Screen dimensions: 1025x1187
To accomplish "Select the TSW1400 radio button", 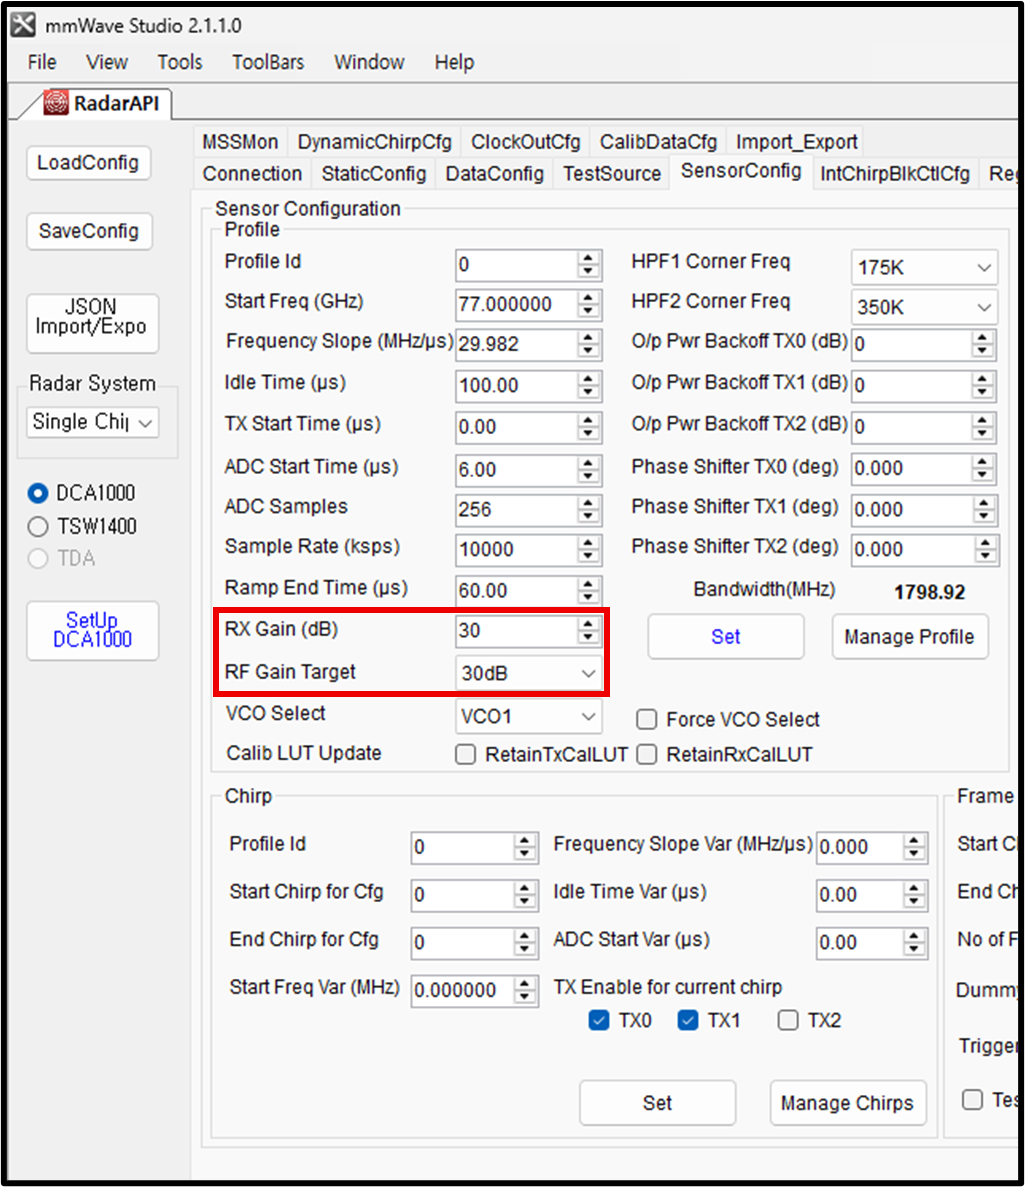I will (x=38, y=526).
